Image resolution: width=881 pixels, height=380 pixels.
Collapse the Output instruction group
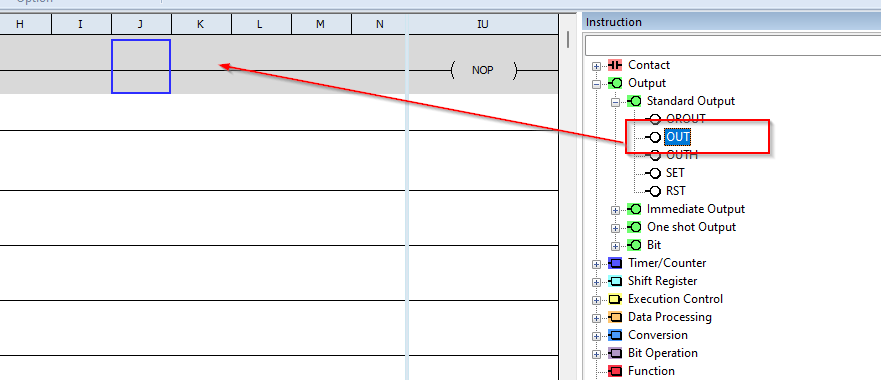click(596, 84)
